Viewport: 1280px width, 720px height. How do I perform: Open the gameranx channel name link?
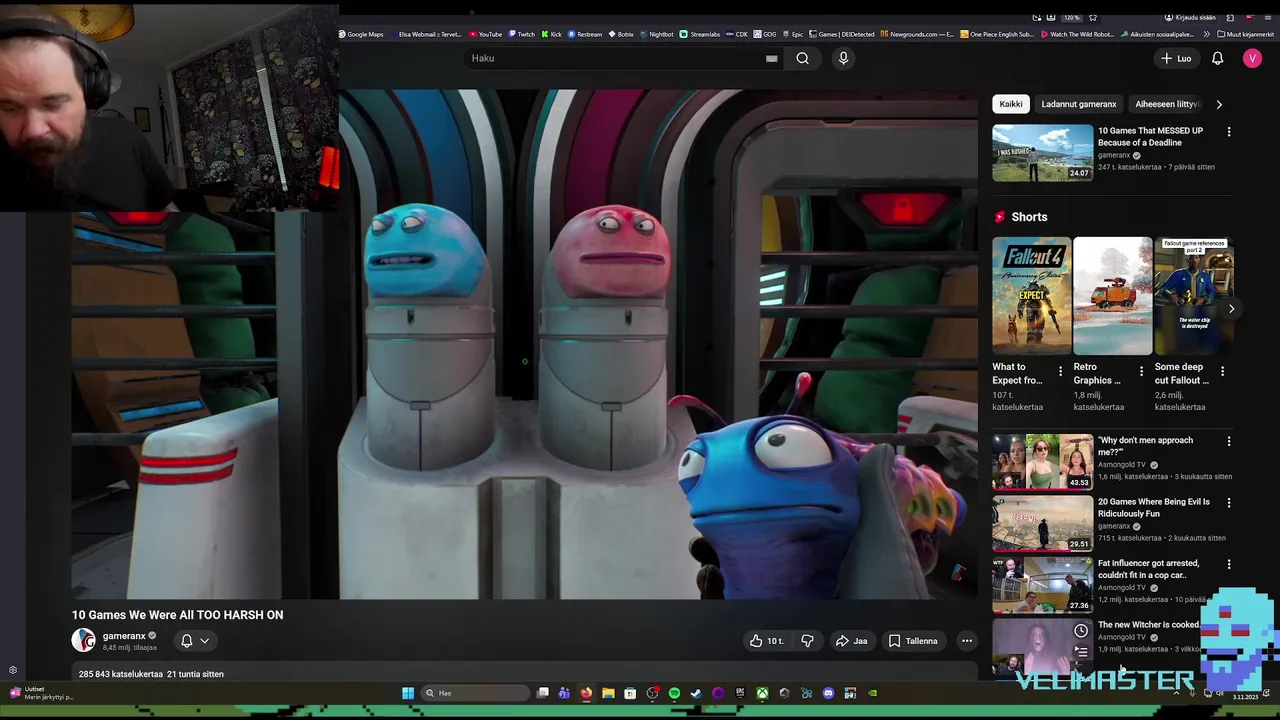pyautogui.click(x=124, y=636)
